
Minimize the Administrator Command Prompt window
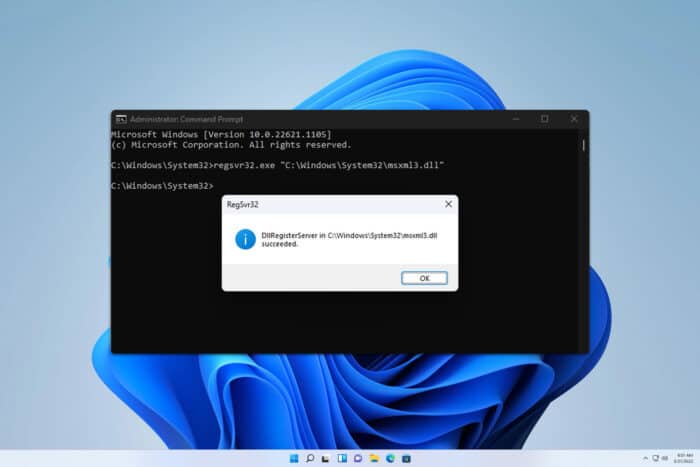516,119
